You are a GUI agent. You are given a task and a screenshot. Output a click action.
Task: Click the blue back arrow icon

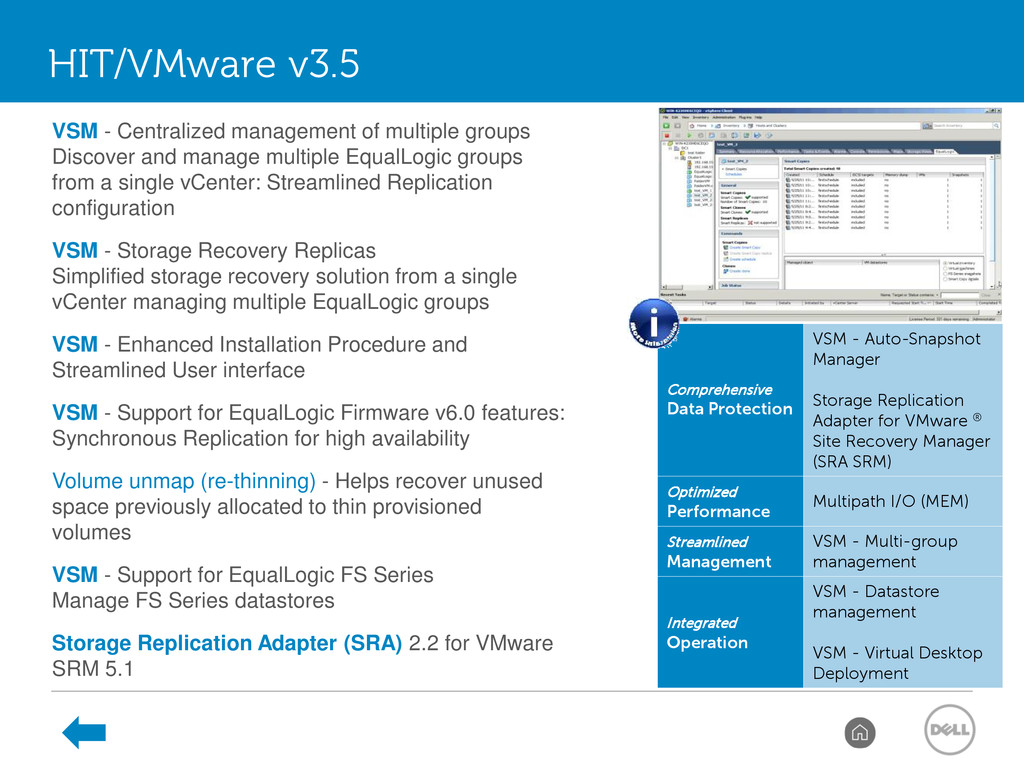(x=84, y=732)
